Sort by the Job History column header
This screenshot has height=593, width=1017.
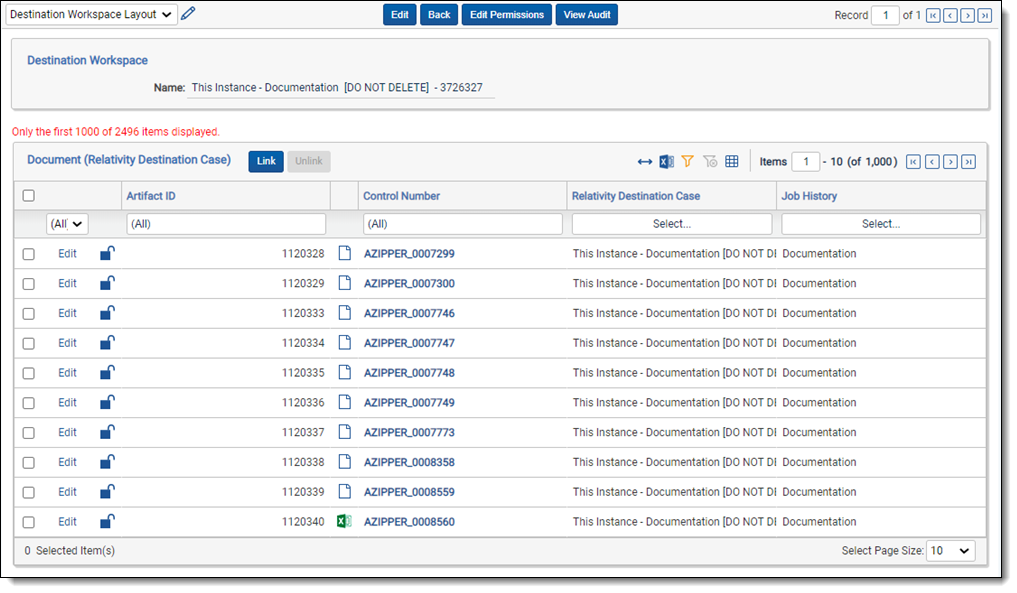tap(809, 196)
